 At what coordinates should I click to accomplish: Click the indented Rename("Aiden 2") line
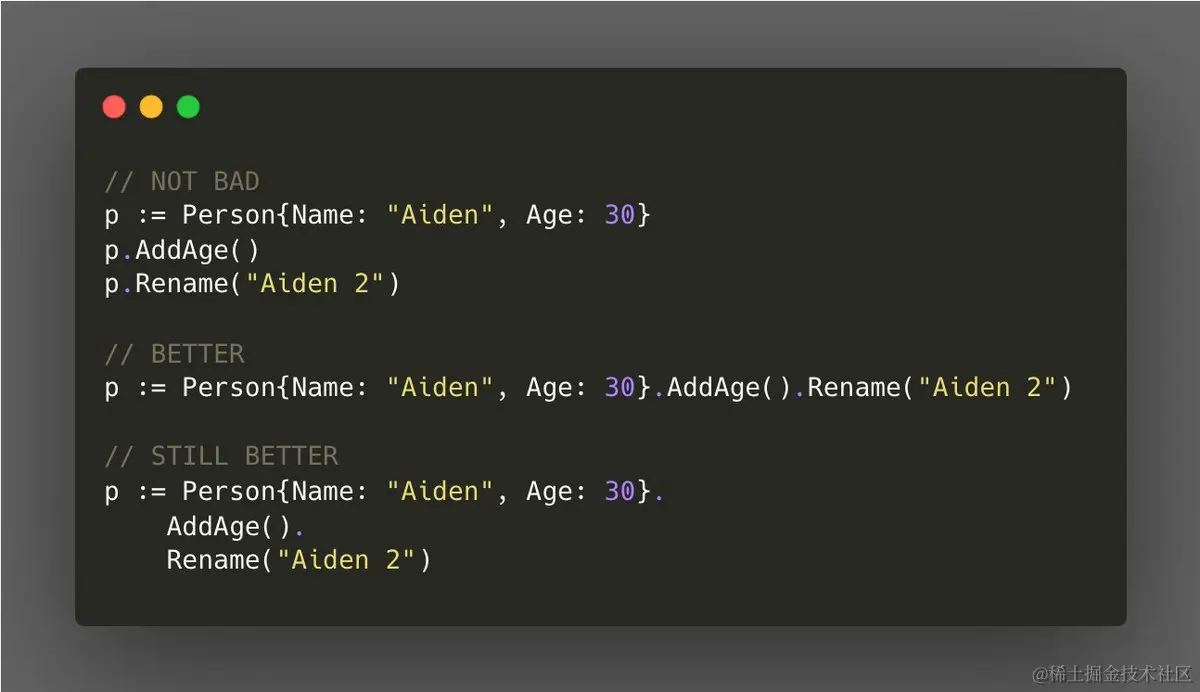coord(298,560)
